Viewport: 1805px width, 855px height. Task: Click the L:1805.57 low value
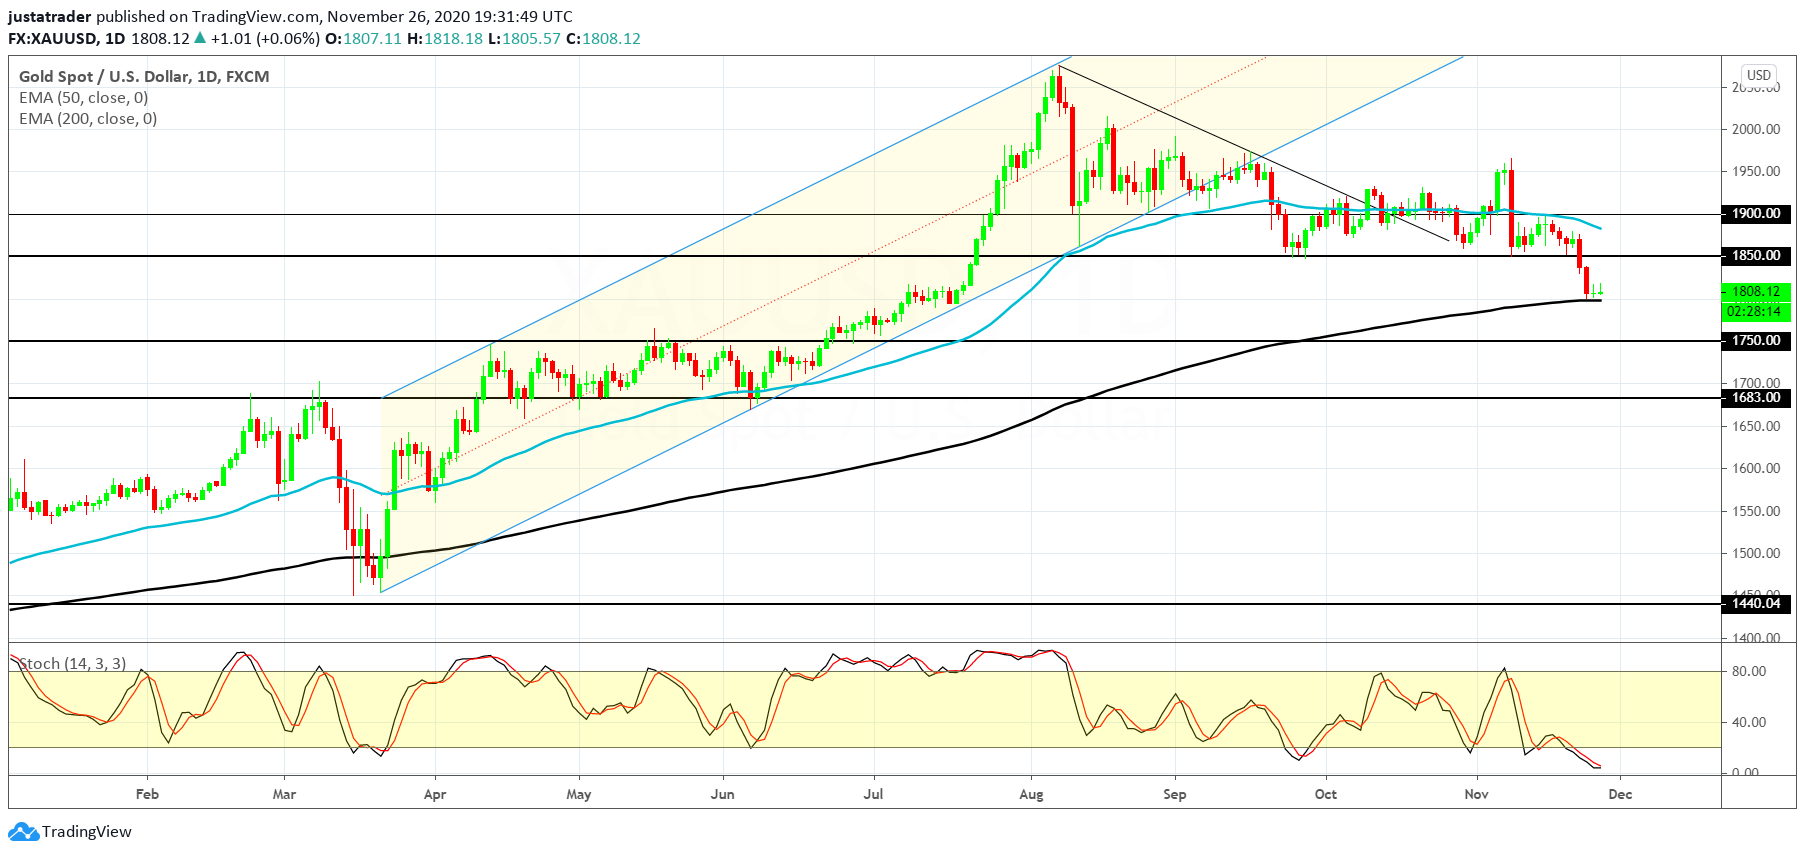[x=525, y=39]
